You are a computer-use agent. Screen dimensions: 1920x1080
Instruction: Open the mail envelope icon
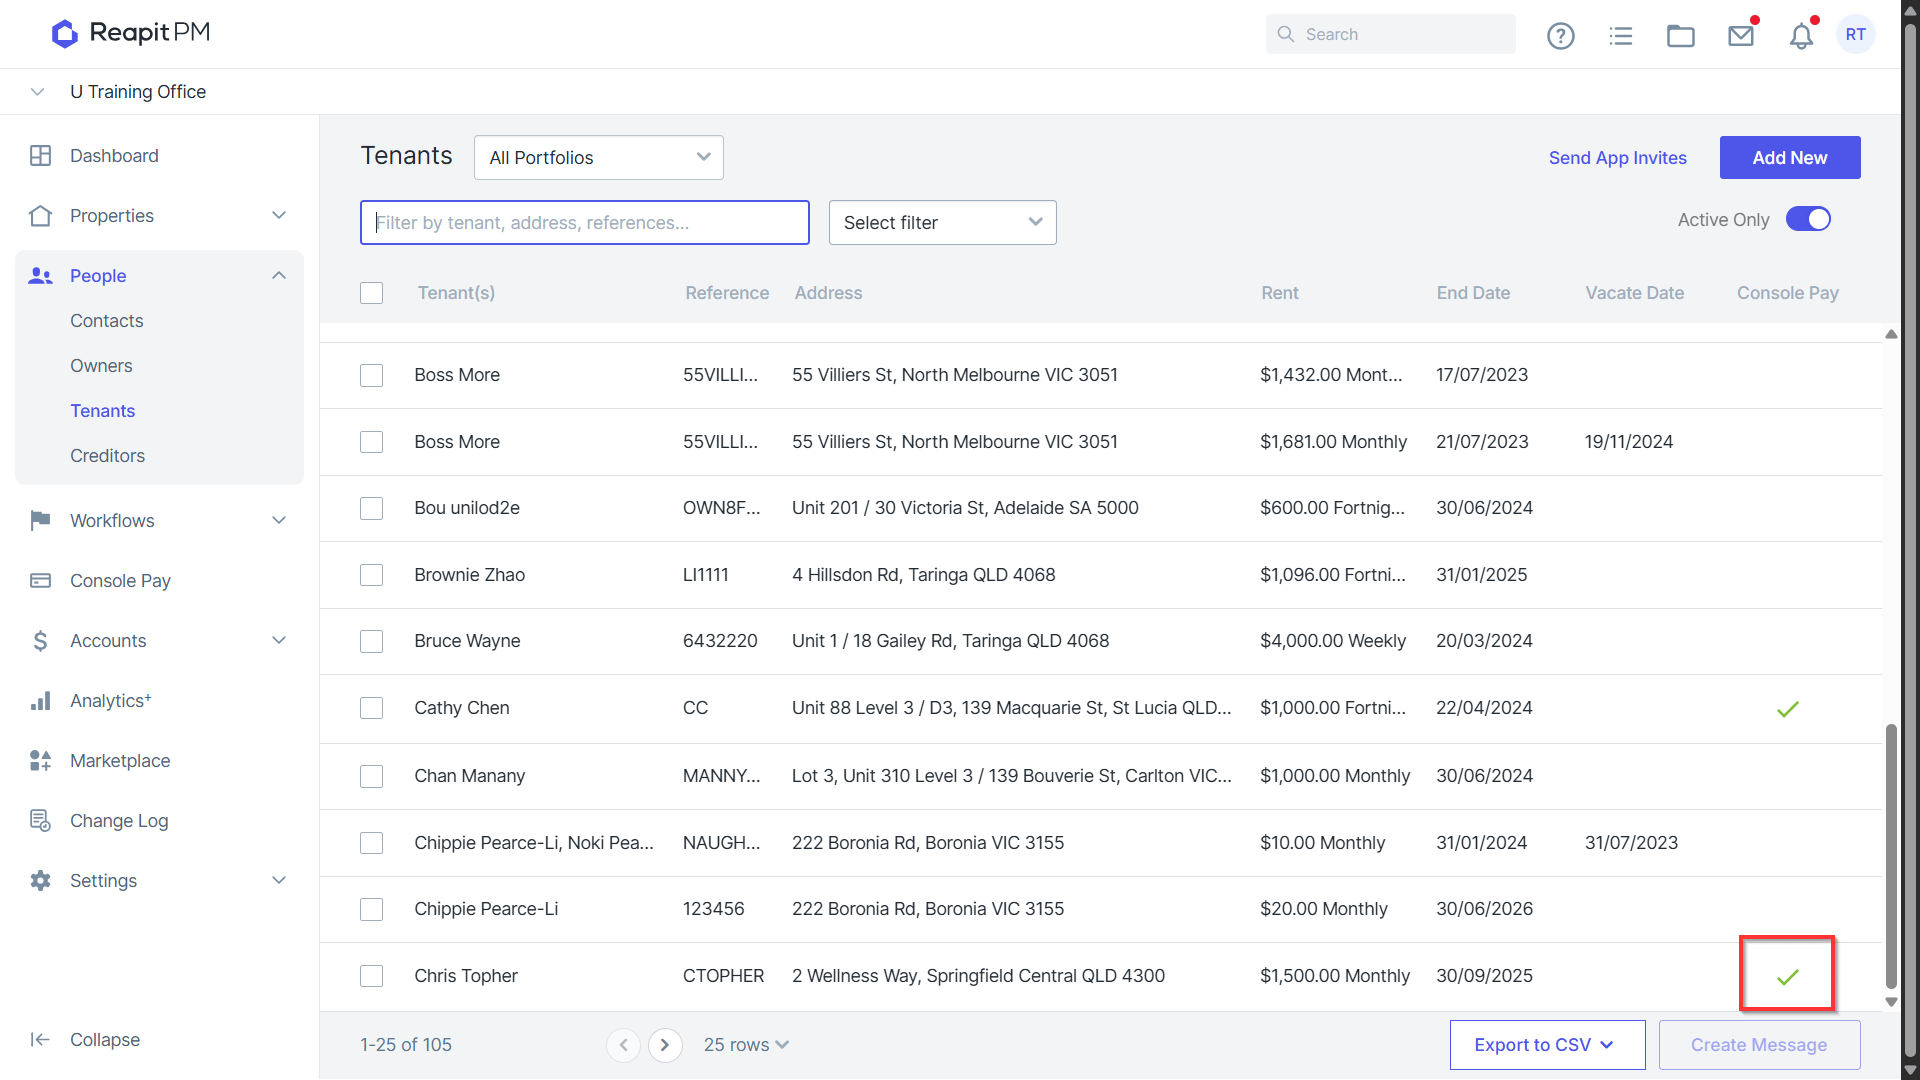pos(1741,36)
